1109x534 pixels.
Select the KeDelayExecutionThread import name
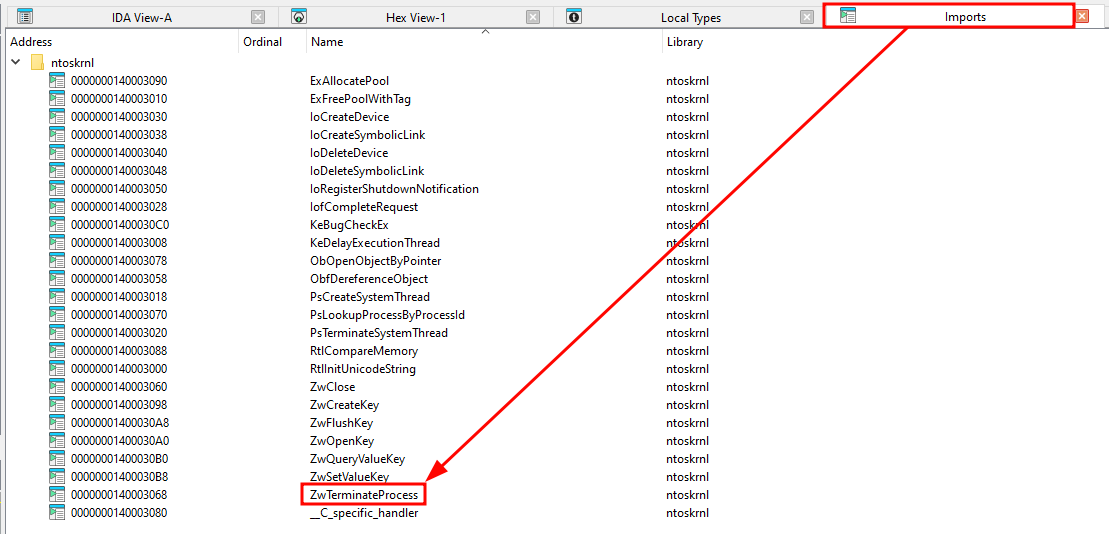pos(375,243)
